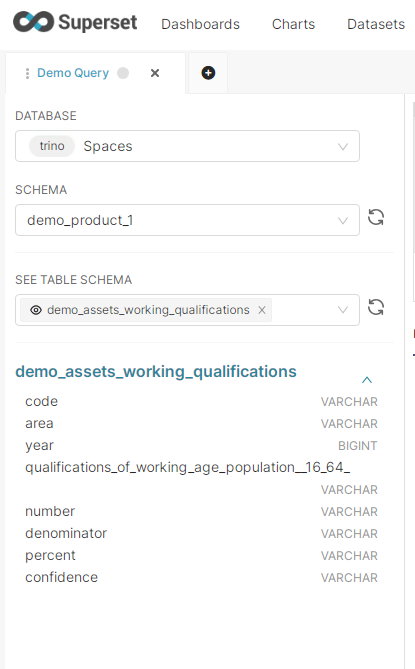Open the Dashboards menu
Screen dimensions: 415x669
pyautogui.click(x=200, y=24)
